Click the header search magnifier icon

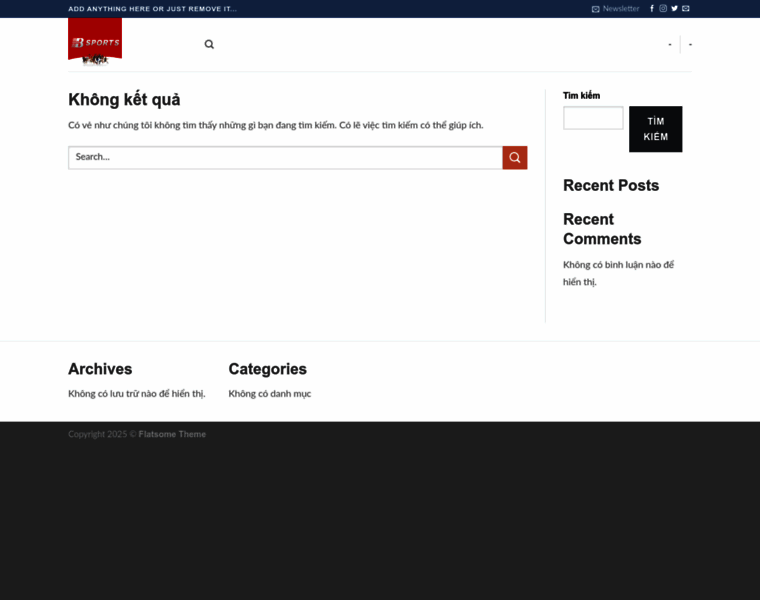coord(209,44)
